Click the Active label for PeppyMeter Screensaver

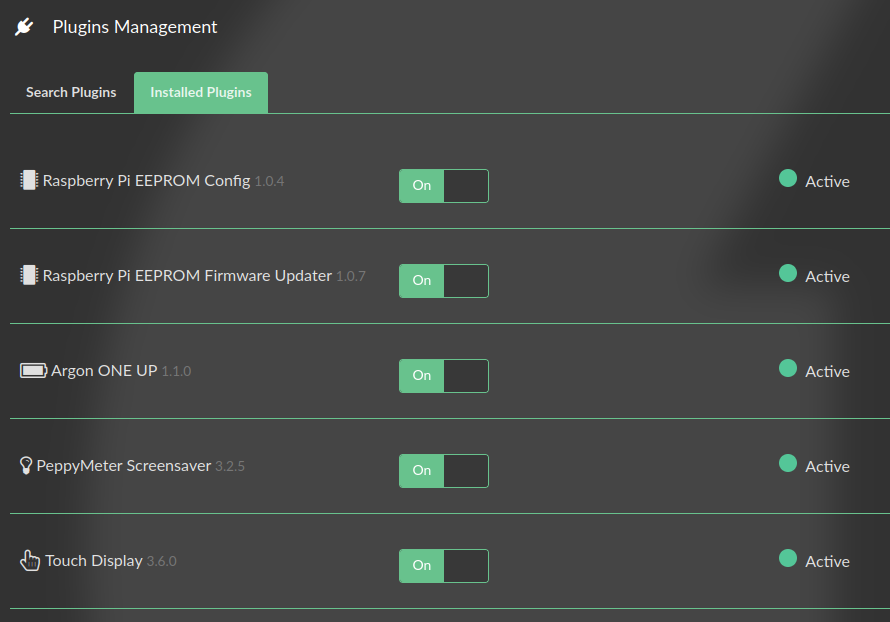[x=827, y=467]
